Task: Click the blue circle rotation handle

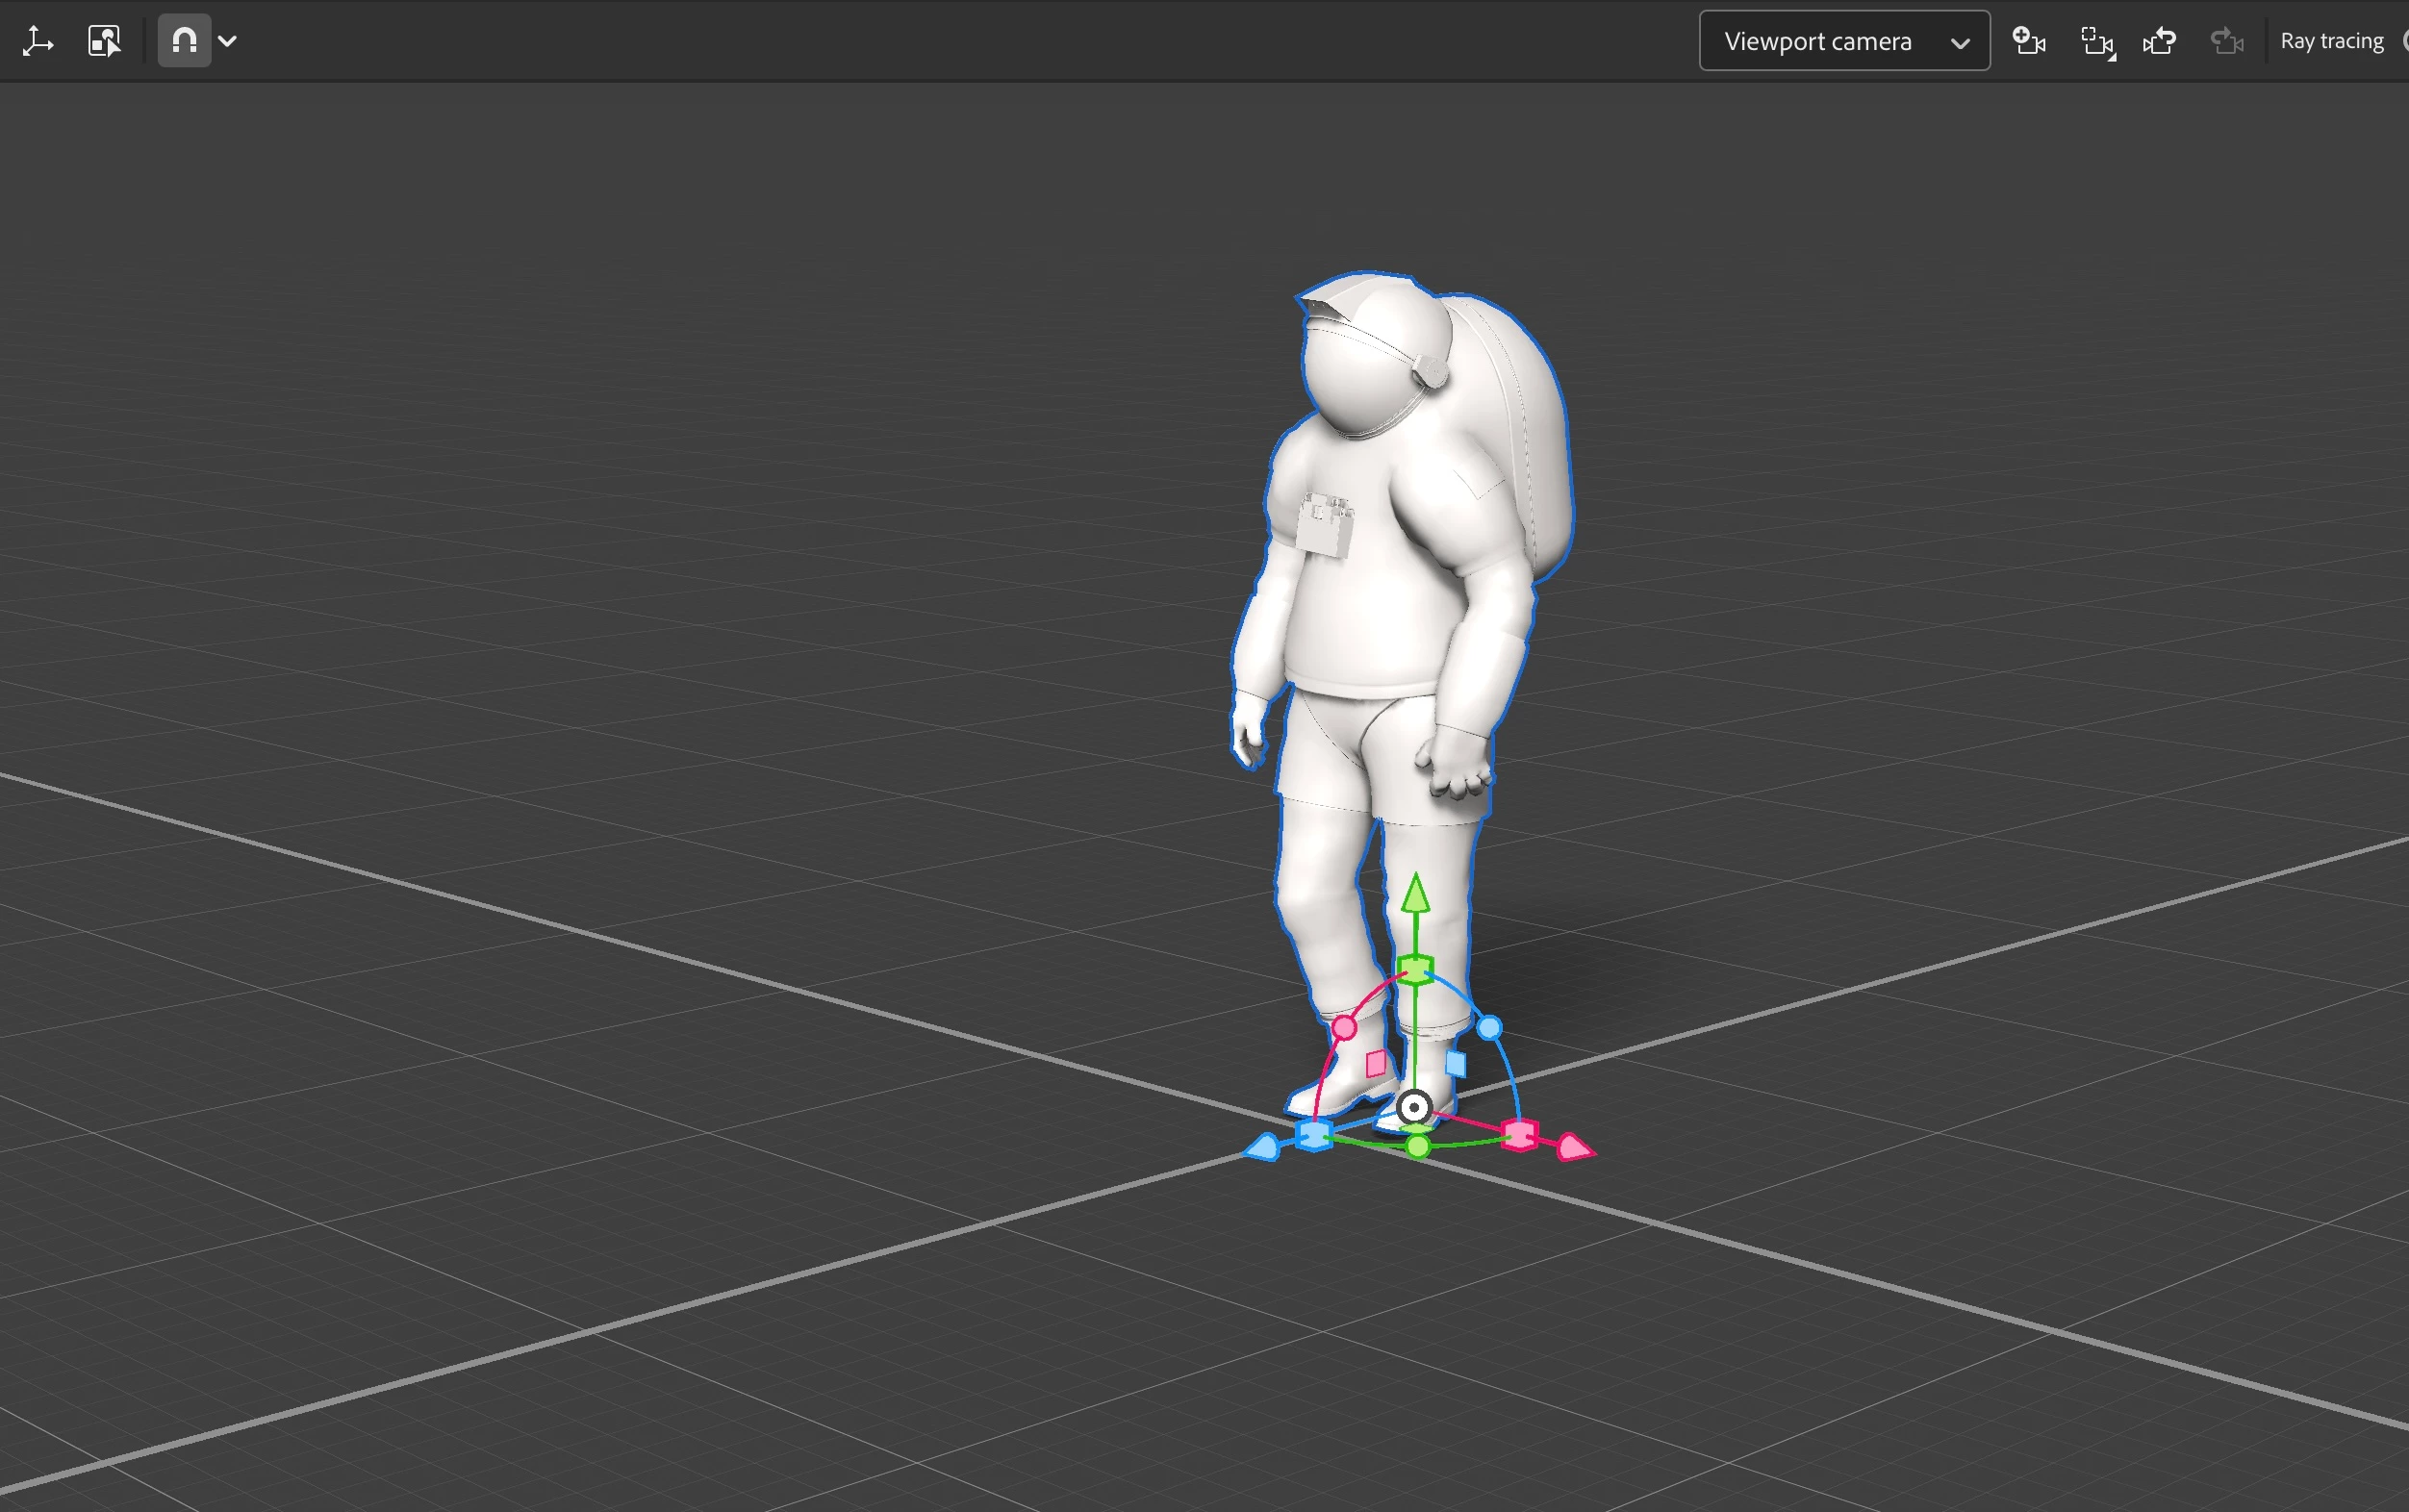Action: [1489, 1027]
